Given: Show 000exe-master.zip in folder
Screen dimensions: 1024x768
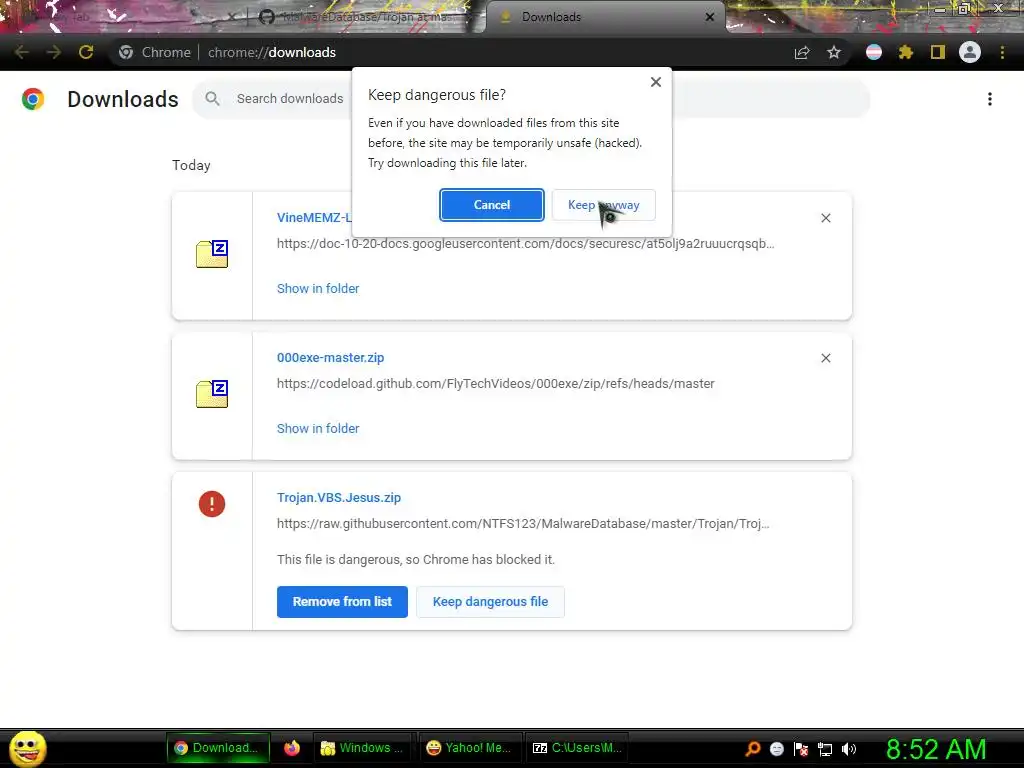Looking at the screenshot, I should pyautogui.click(x=318, y=429).
